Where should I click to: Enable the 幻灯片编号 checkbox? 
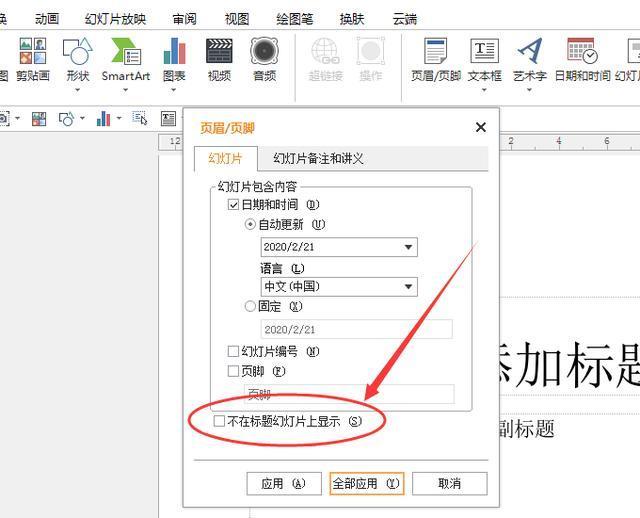pyautogui.click(x=234, y=351)
